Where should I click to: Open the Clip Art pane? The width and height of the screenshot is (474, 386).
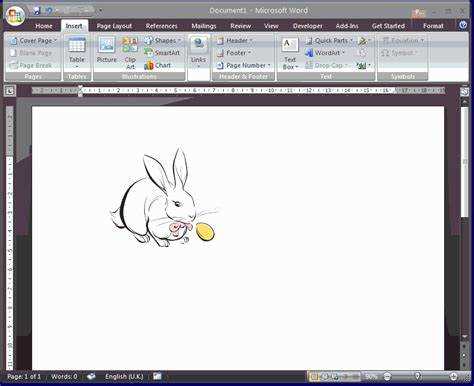130,53
